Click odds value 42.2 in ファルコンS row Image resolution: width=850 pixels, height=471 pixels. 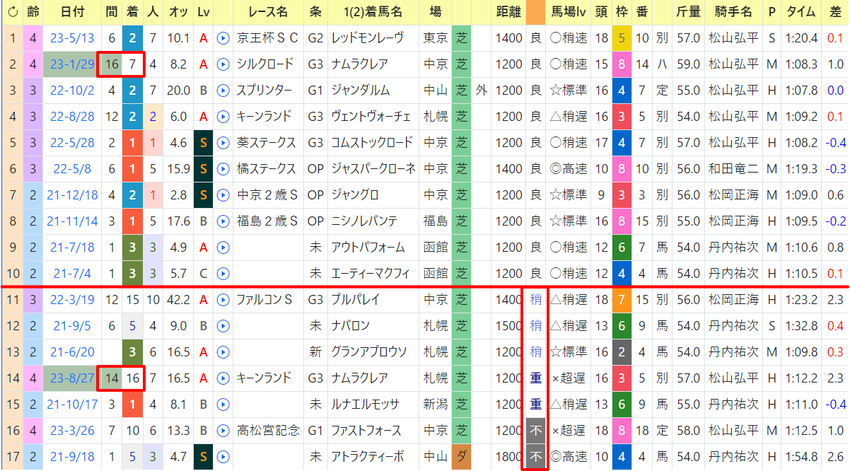click(x=178, y=300)
